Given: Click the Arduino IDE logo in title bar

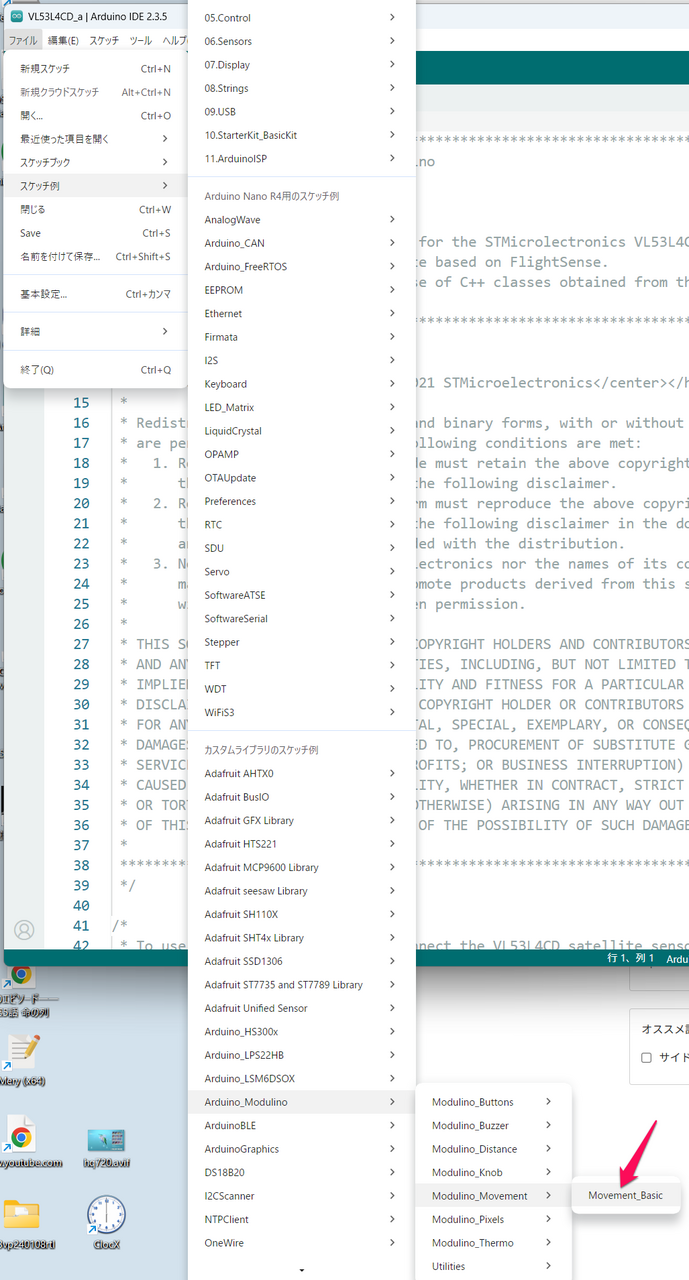Looking at the screenshot, I should coord(16,17).
